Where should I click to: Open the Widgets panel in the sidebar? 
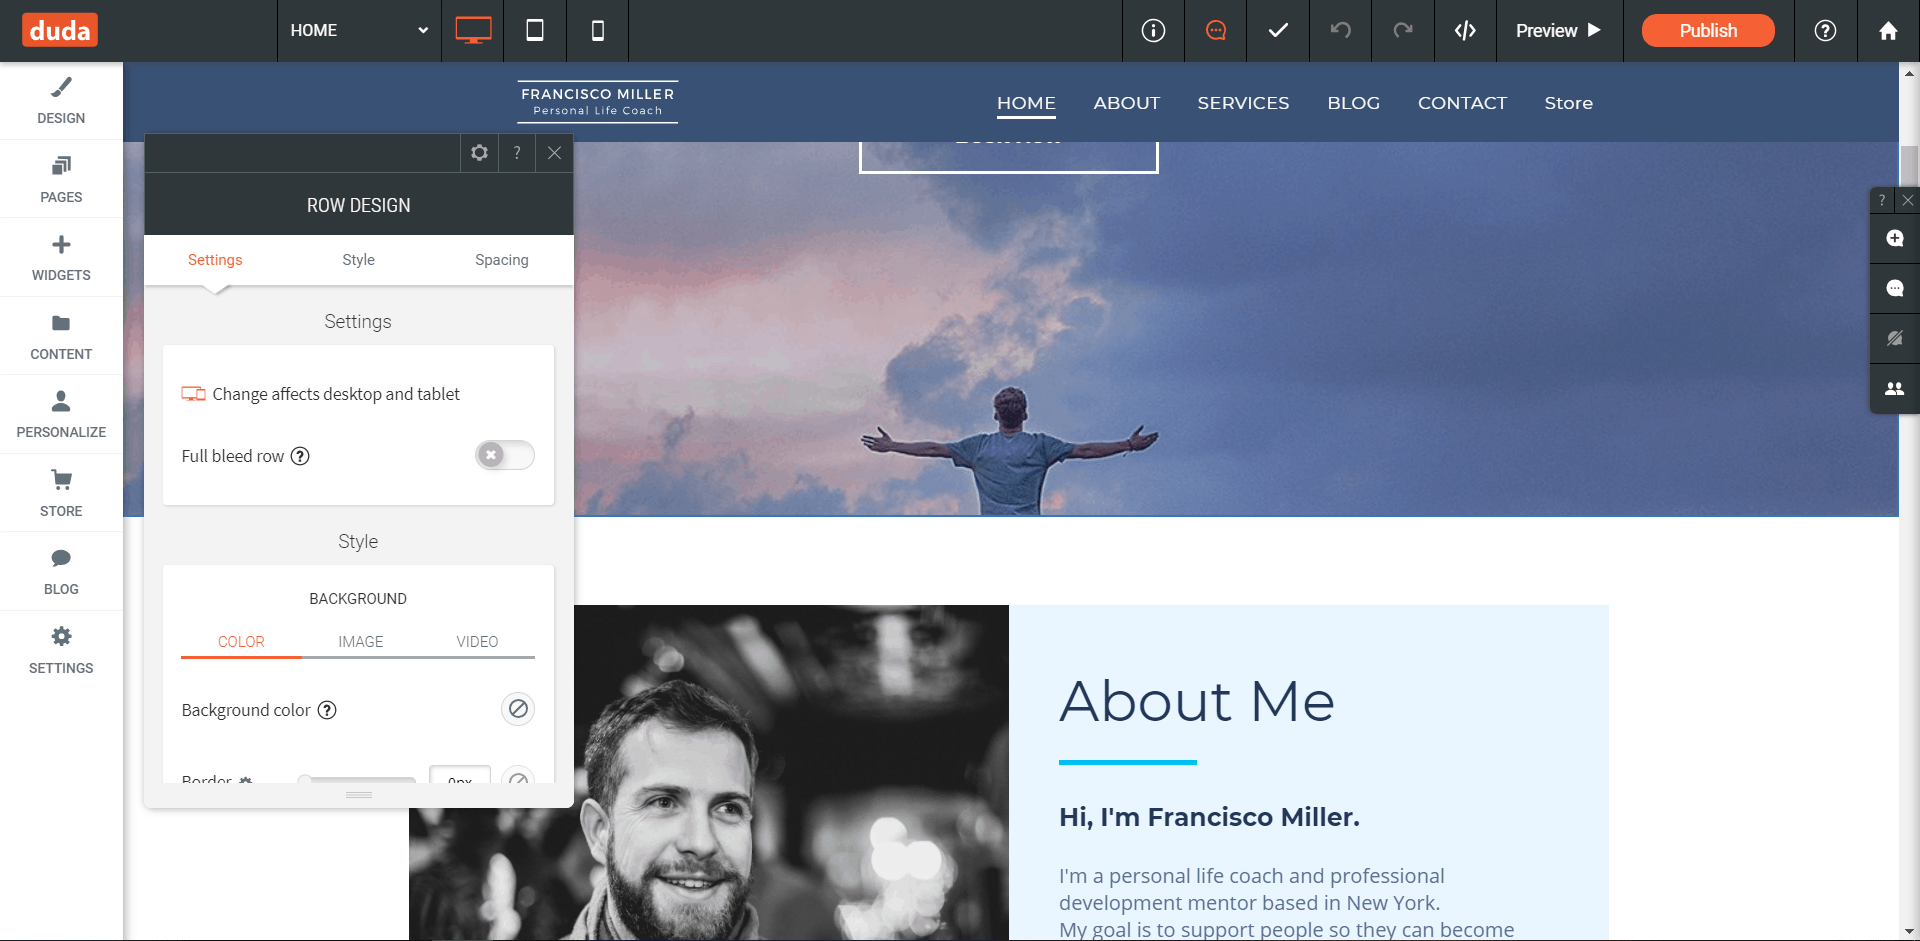pos(61,256)
